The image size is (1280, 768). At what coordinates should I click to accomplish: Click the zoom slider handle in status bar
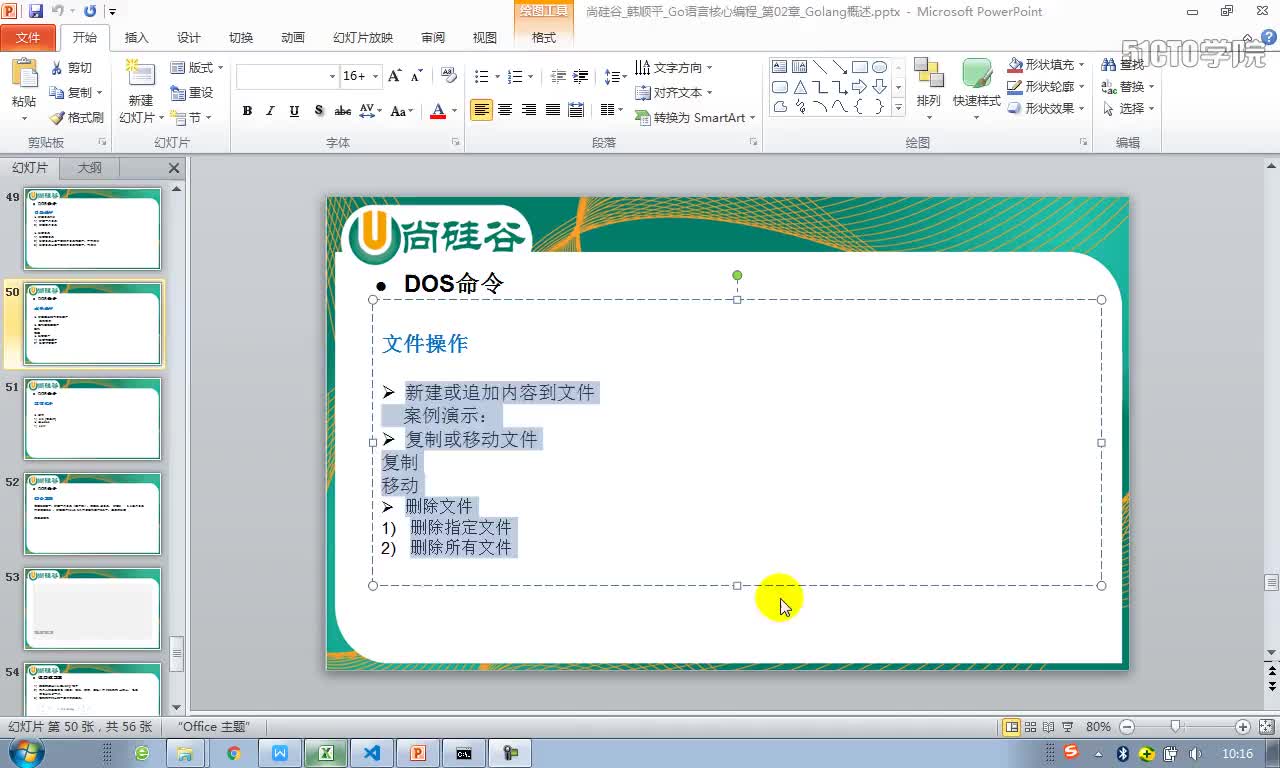pos(1176,727)
